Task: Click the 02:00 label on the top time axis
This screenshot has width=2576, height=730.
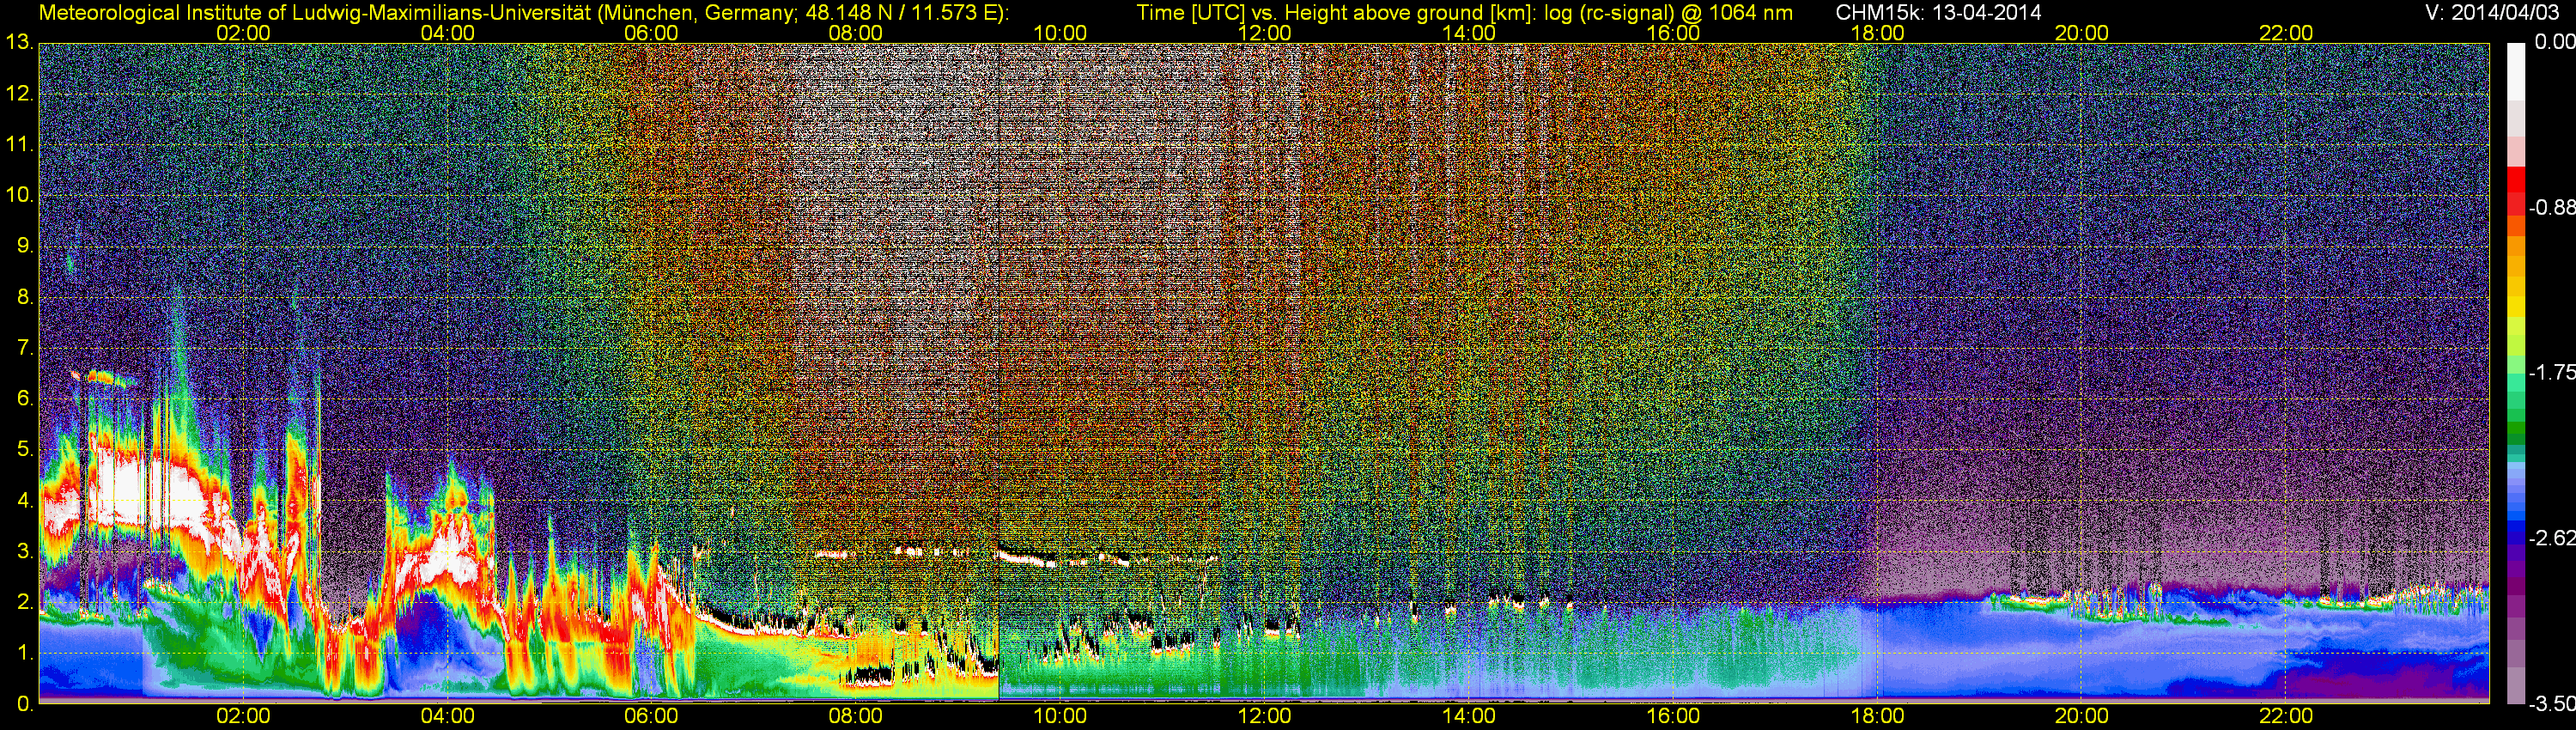Action: click(243, 32)
